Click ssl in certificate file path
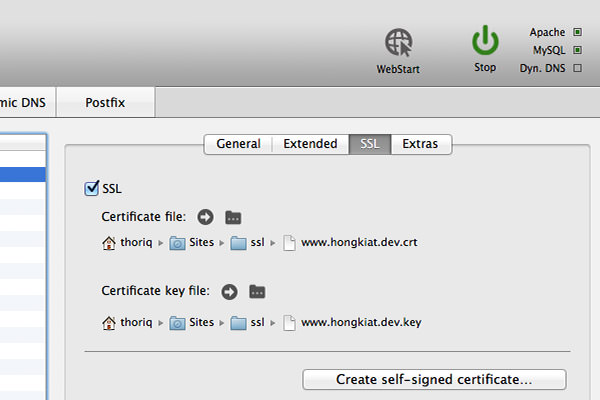The height and width of the screenshot is (400, 600). coord(258,242)
